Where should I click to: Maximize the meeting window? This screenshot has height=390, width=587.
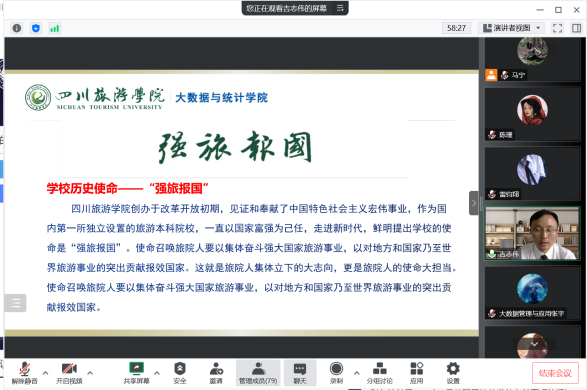click(558, 10)
